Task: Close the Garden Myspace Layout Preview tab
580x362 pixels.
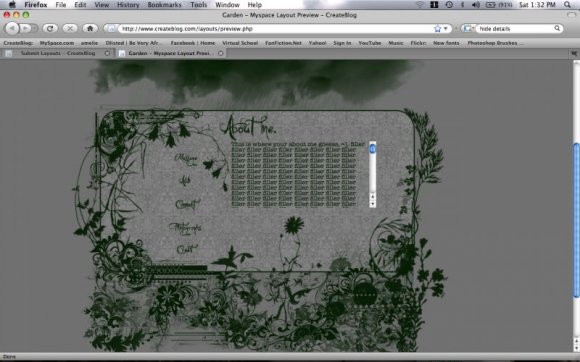Action: click(x=220, y=53)
